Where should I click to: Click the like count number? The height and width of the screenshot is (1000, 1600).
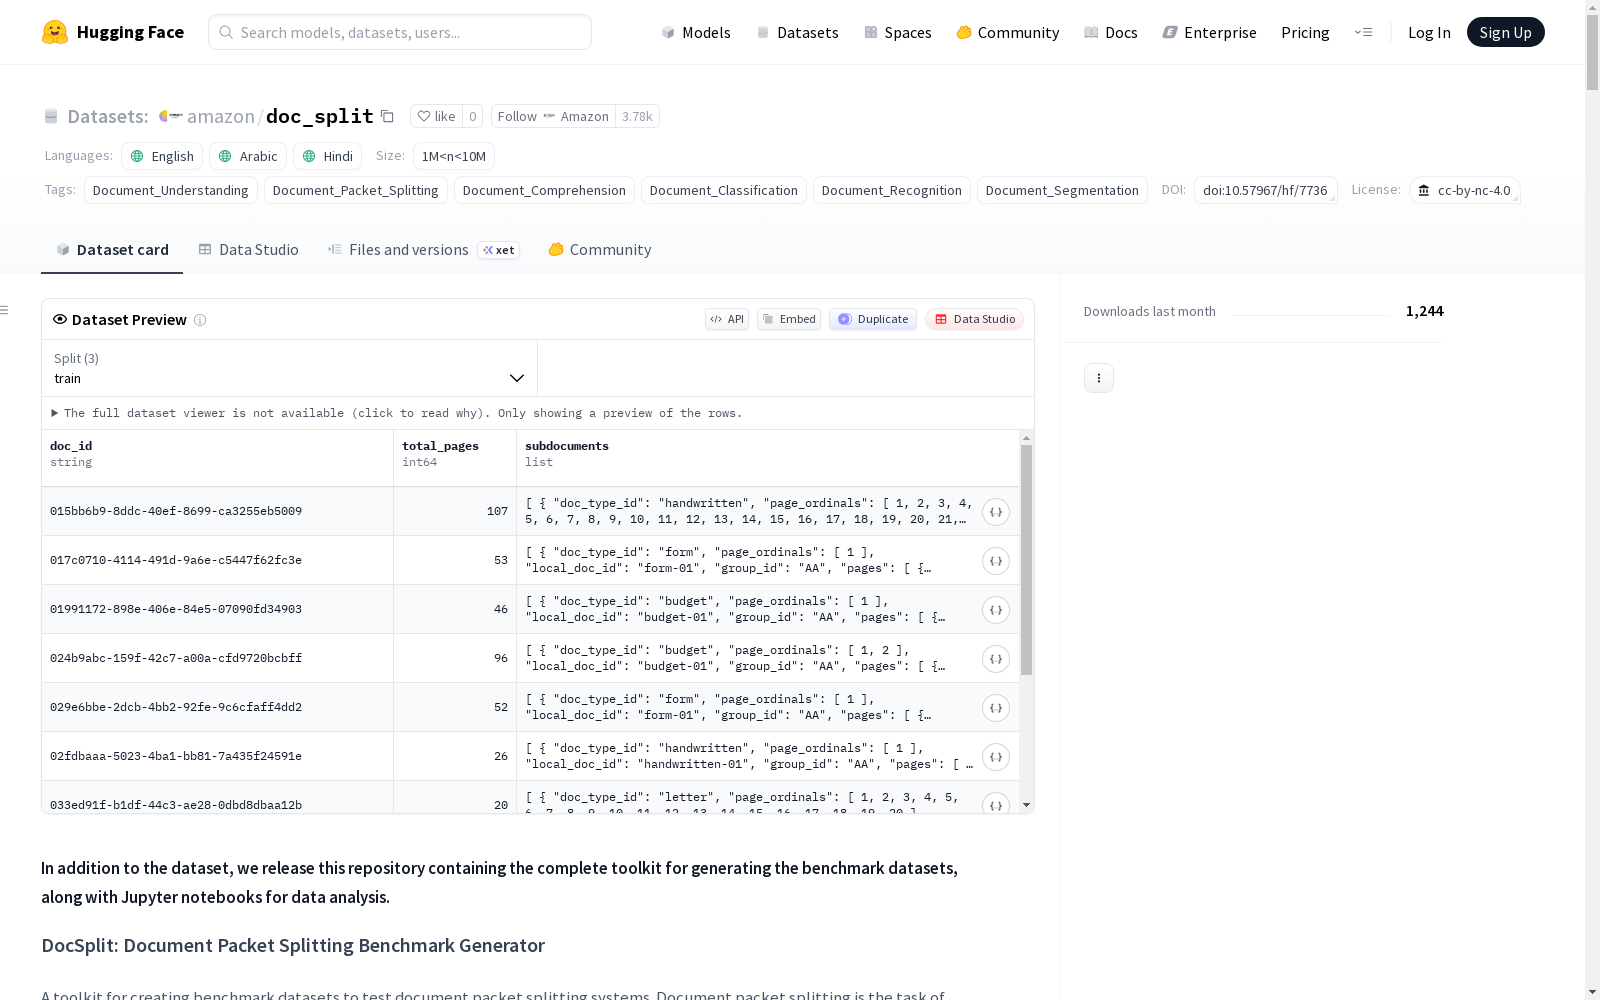point(473,116)
